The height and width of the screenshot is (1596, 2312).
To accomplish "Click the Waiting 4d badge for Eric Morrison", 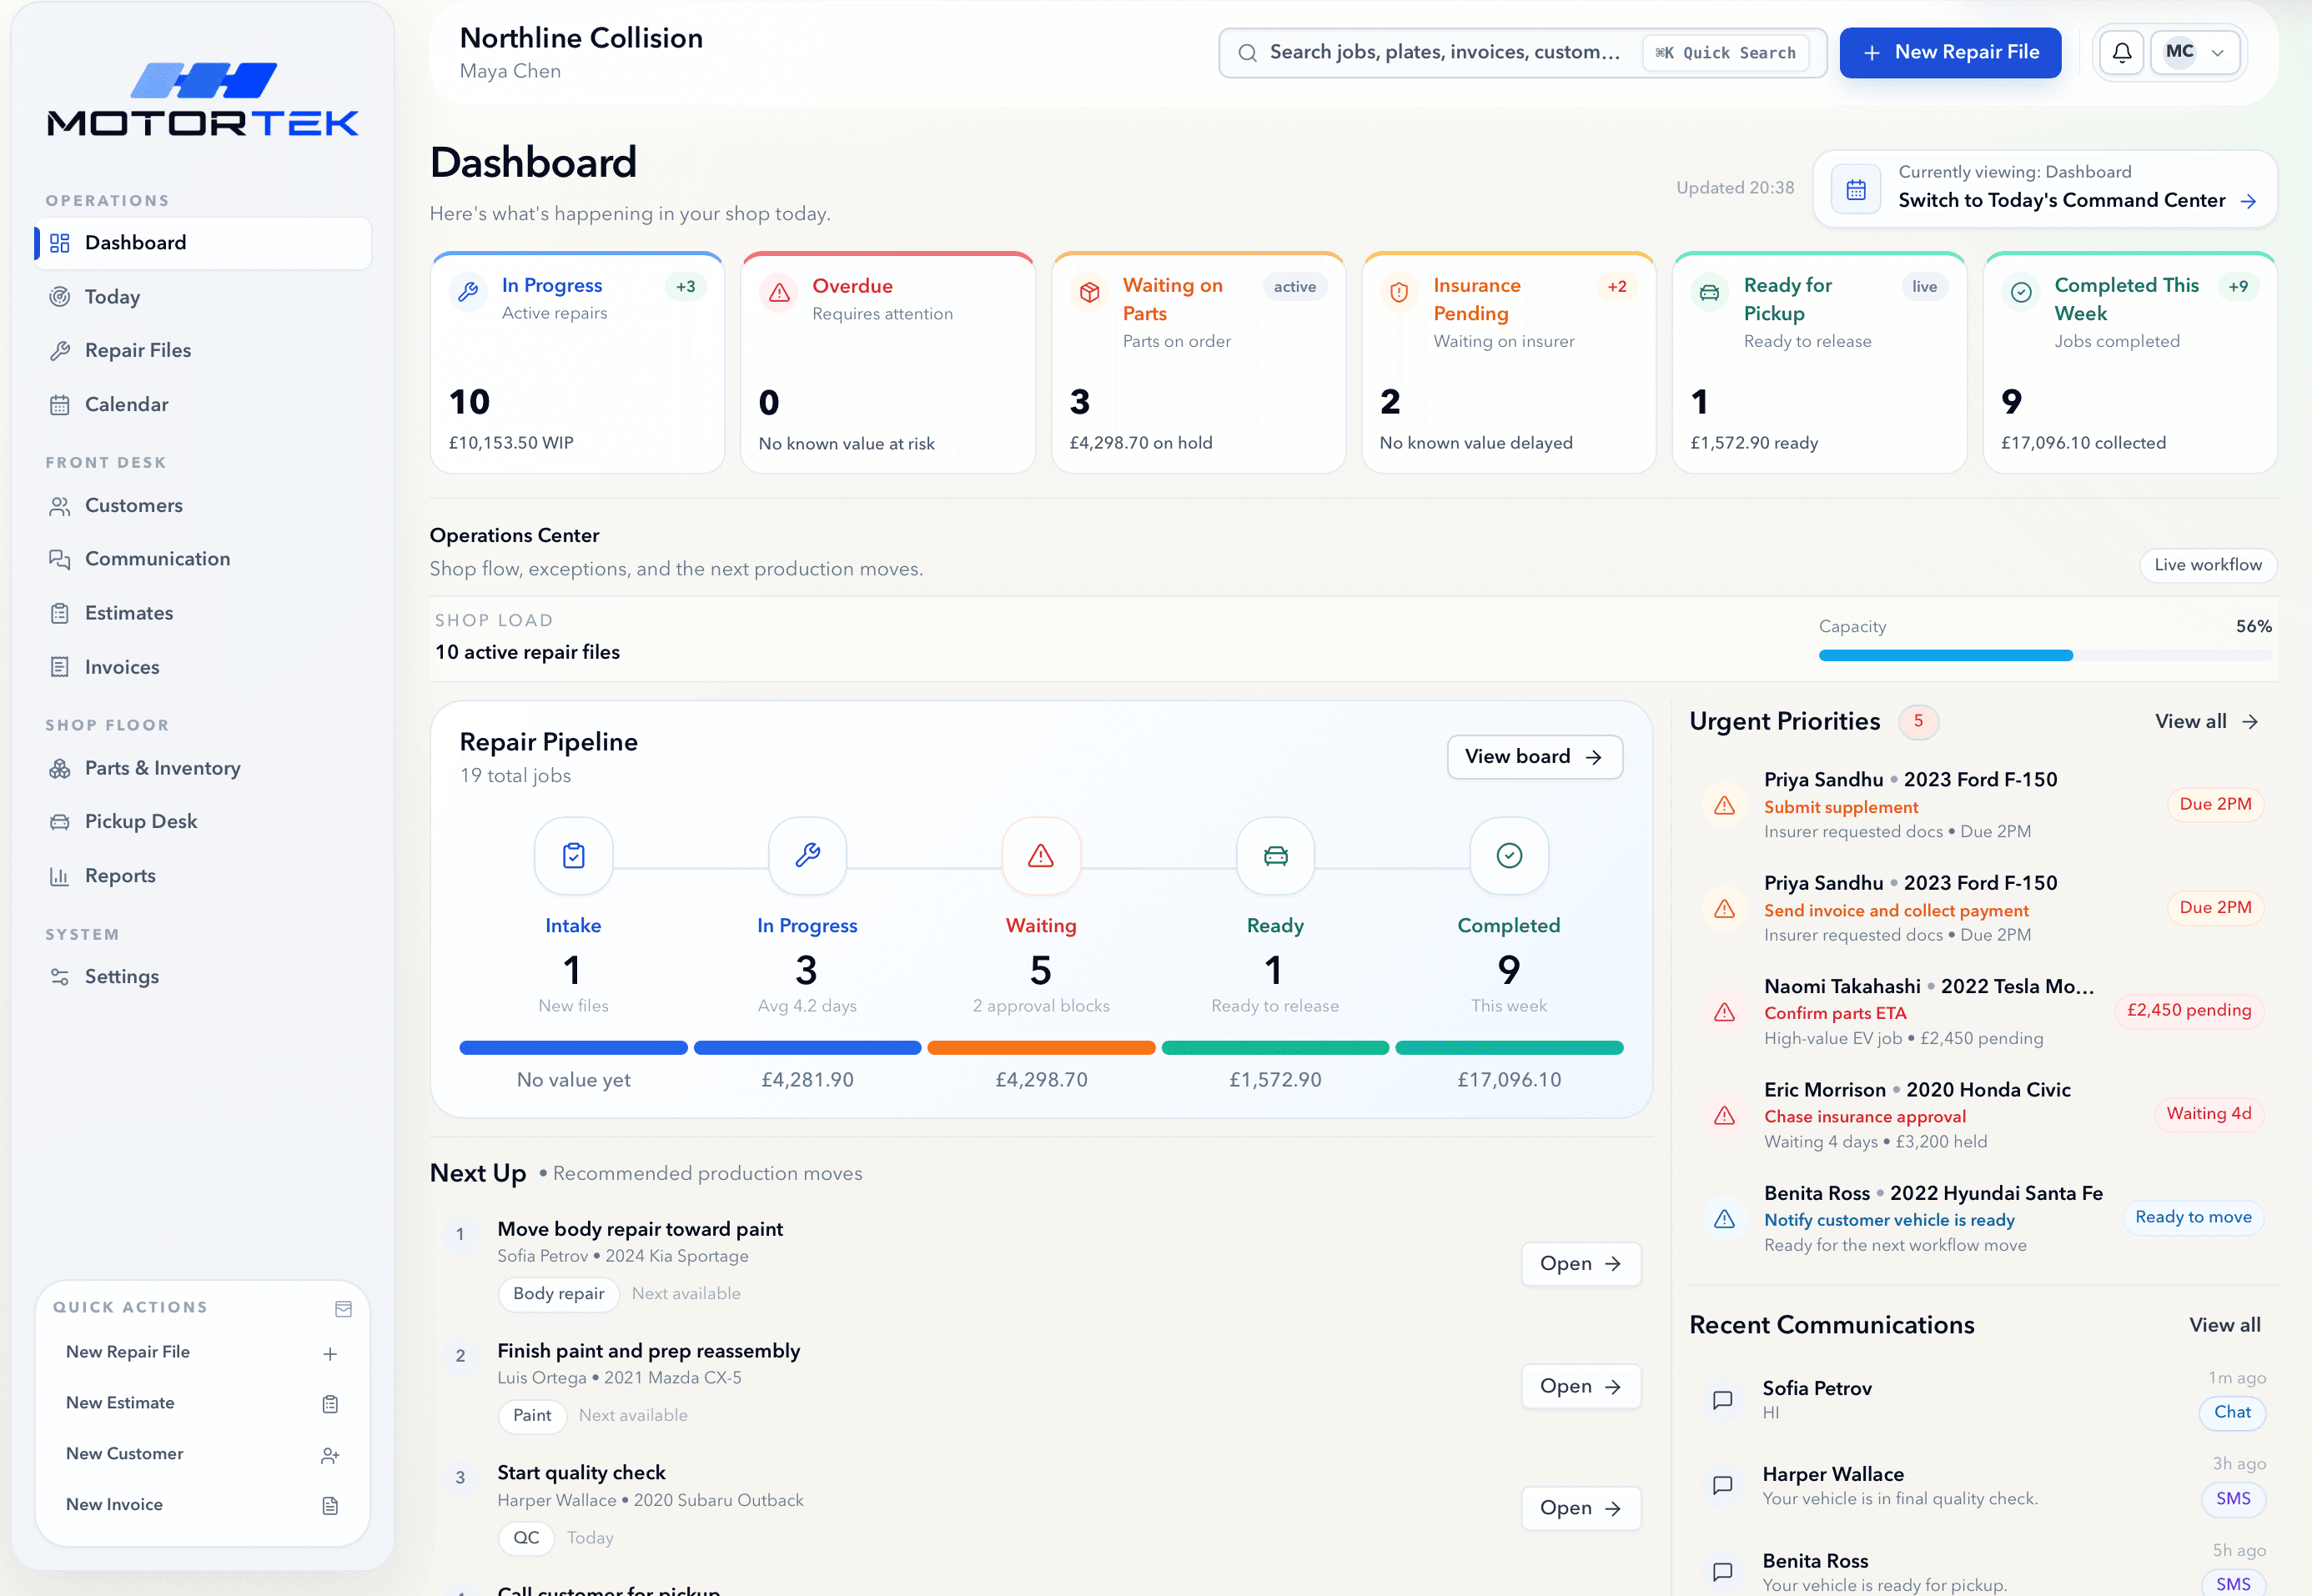I will (2208, 1114).
